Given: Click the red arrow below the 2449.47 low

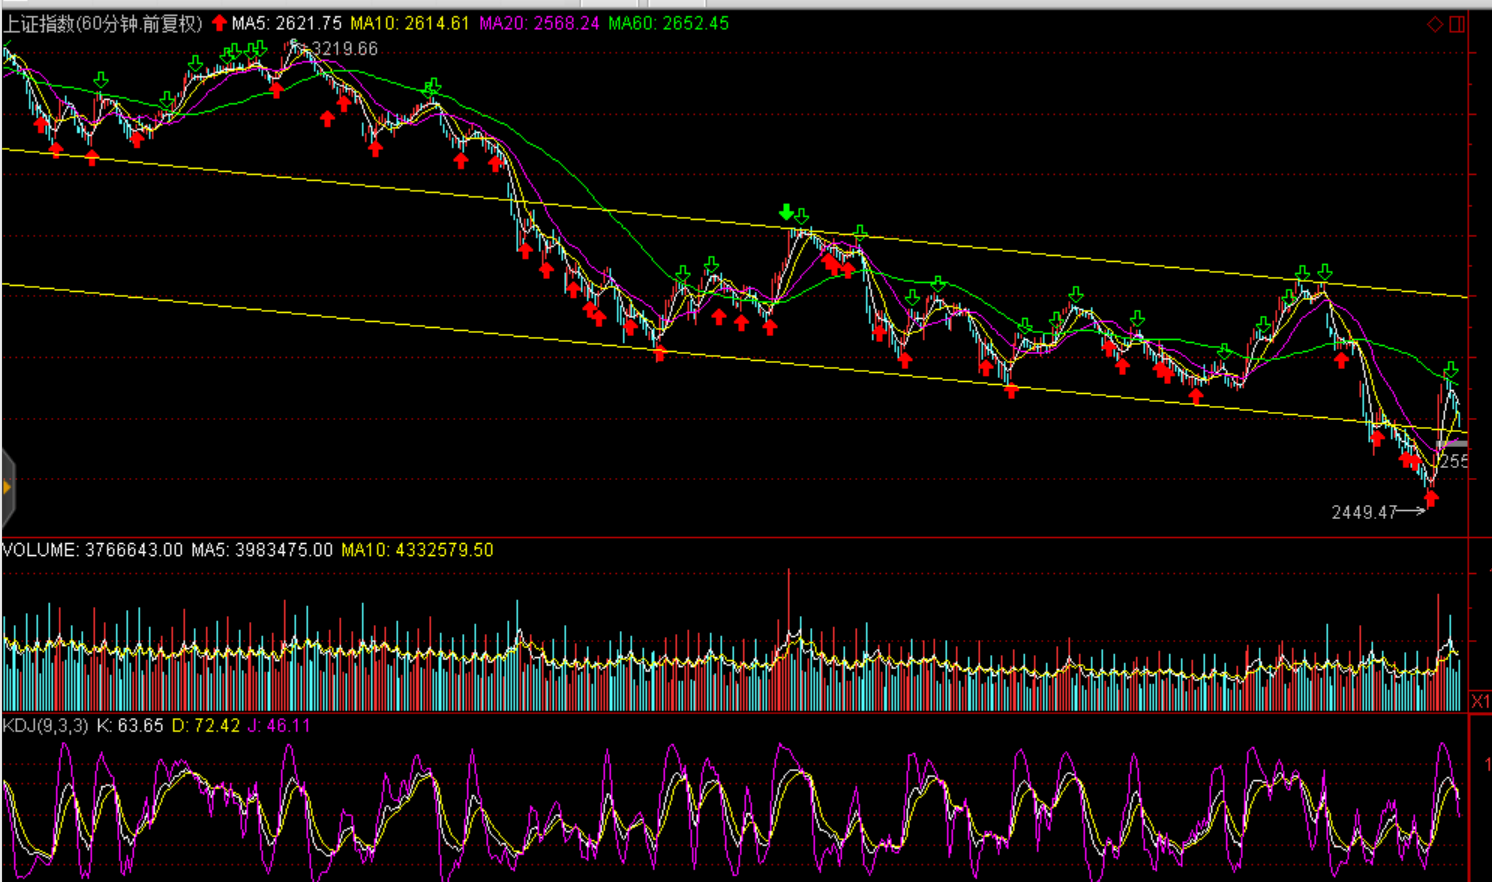Looking at the screenshot, I should pyautogui.click(x=1431, y=499).
